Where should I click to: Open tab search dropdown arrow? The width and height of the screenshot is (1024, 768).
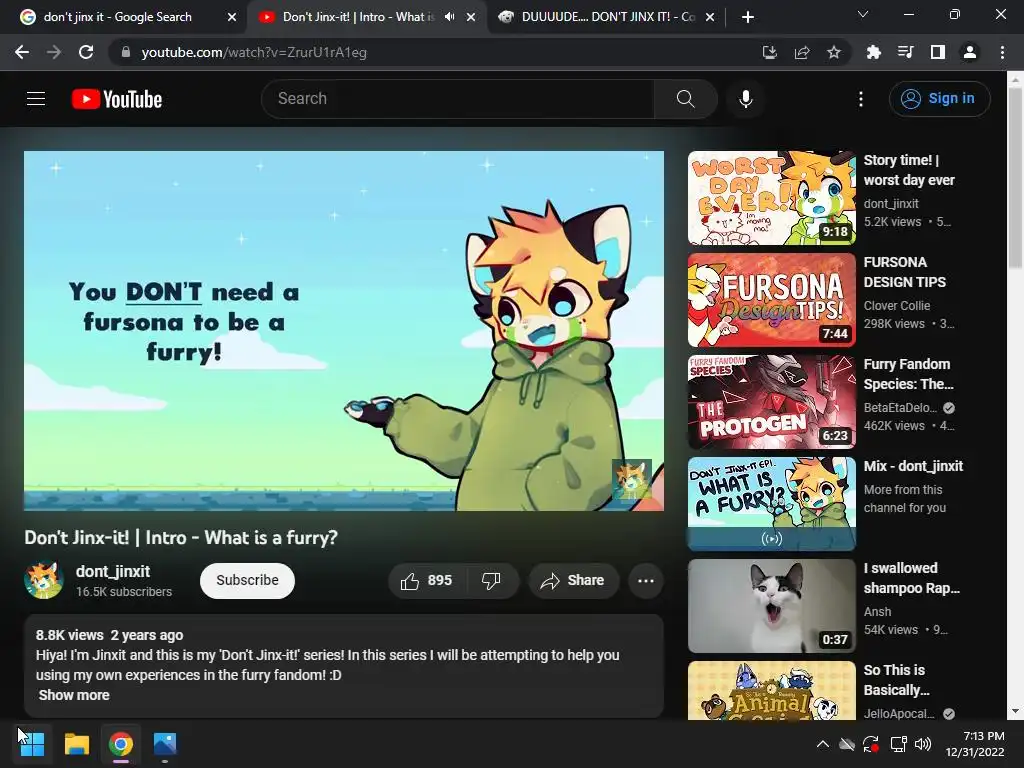point(863,14)
